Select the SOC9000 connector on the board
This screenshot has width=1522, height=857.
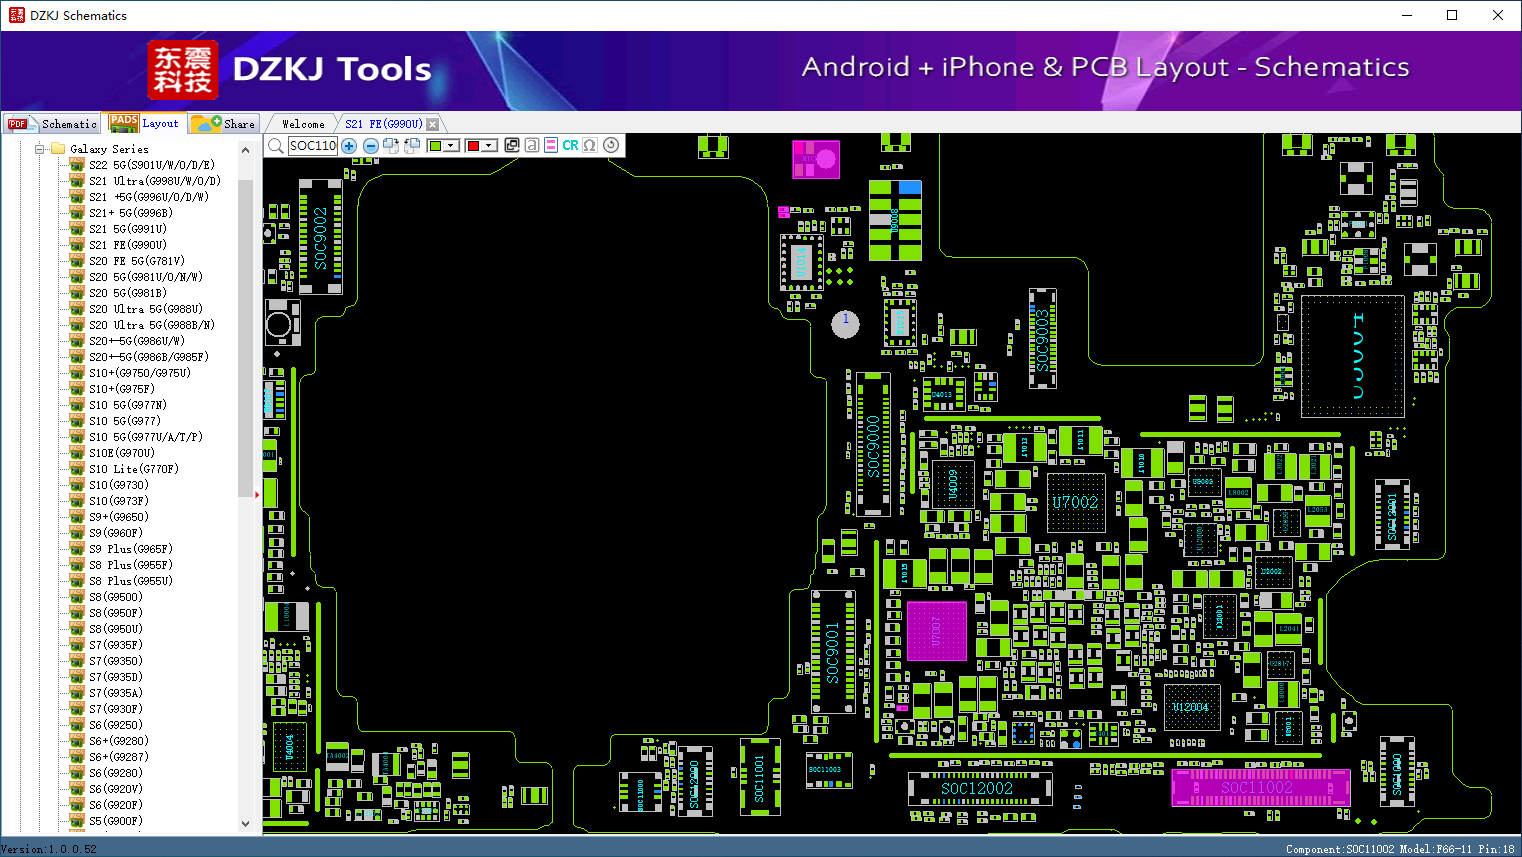[873, 444]
